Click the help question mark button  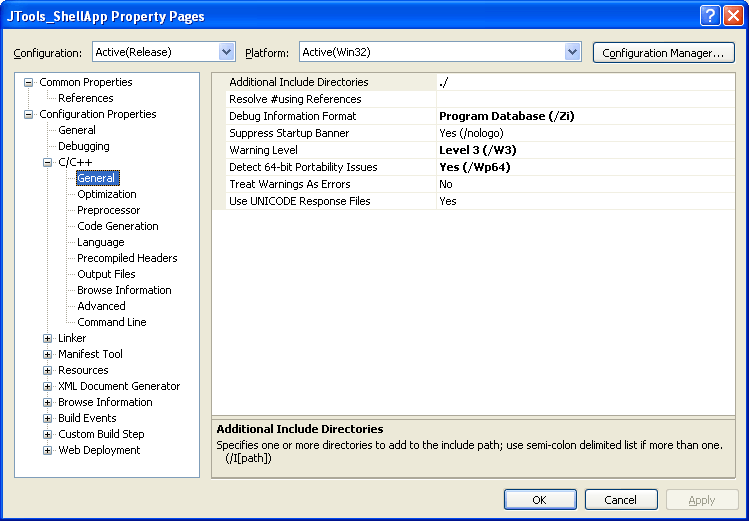[710, 16]
